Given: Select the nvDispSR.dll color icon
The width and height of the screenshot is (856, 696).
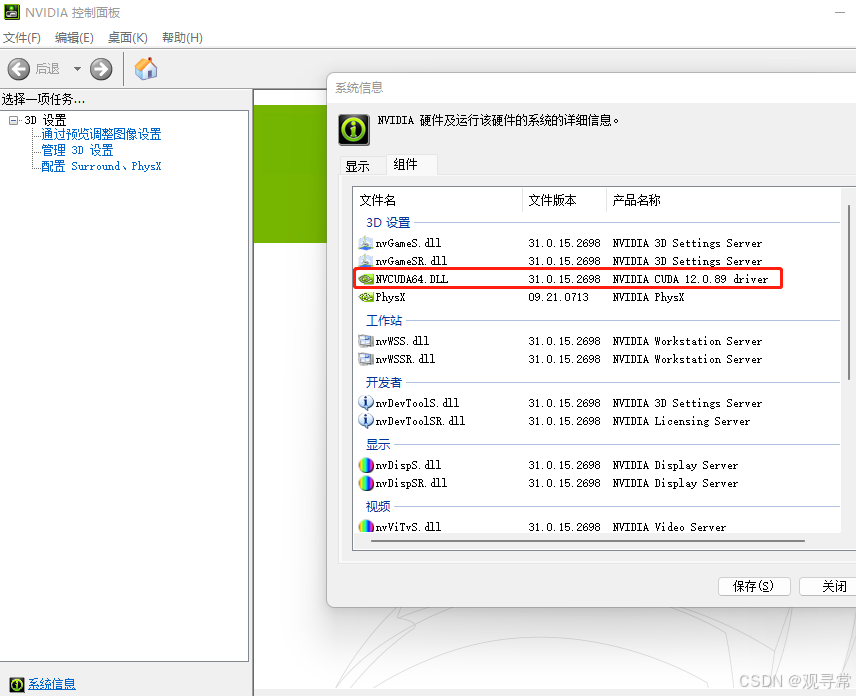Looking at the screenshot, I should click(366, 483).
